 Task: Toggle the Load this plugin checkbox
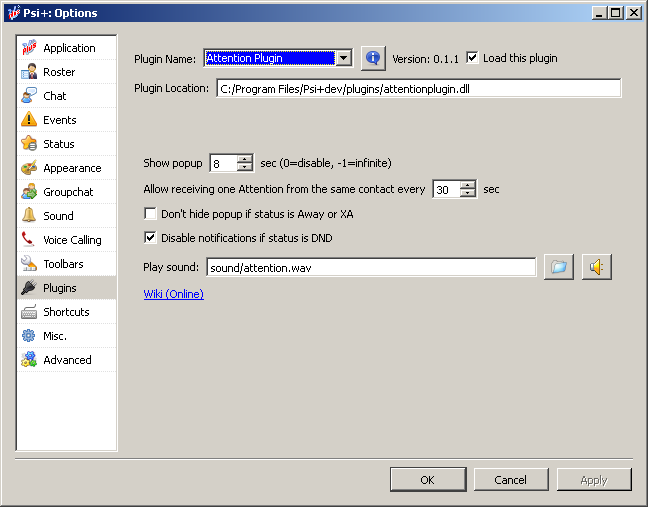click(x=473, y=58)
